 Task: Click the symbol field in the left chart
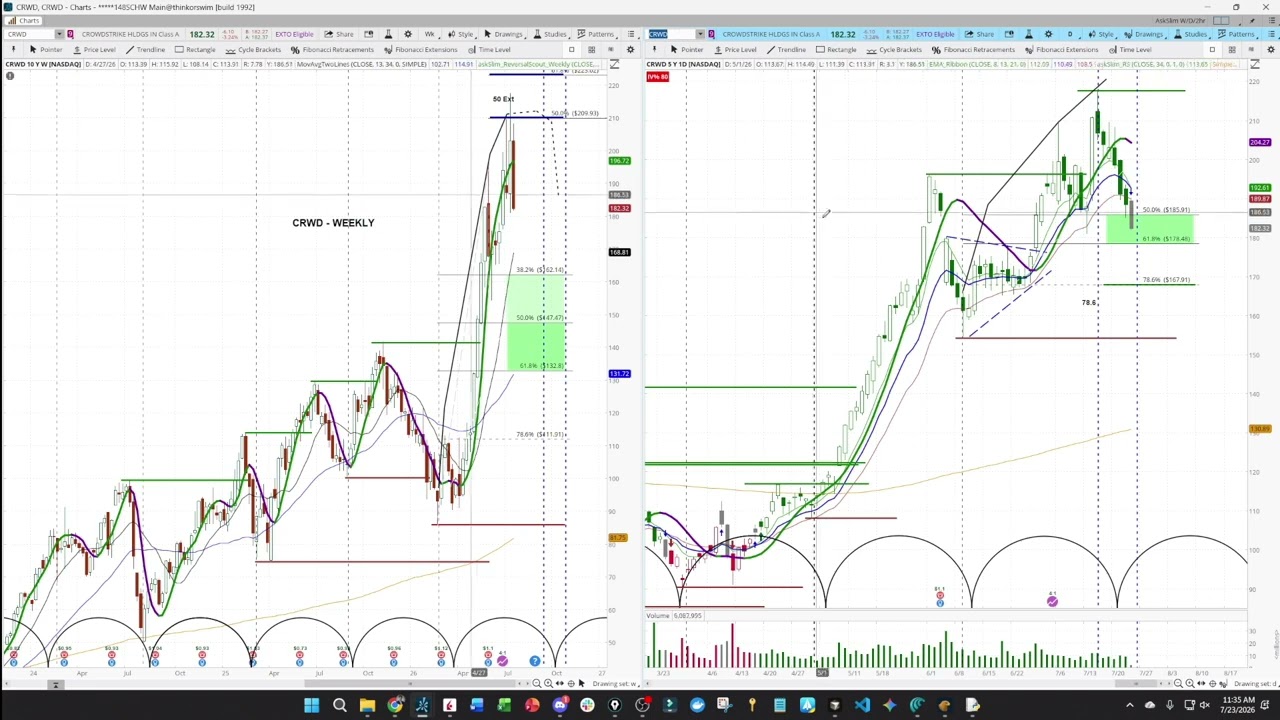[x=29, y=34]
